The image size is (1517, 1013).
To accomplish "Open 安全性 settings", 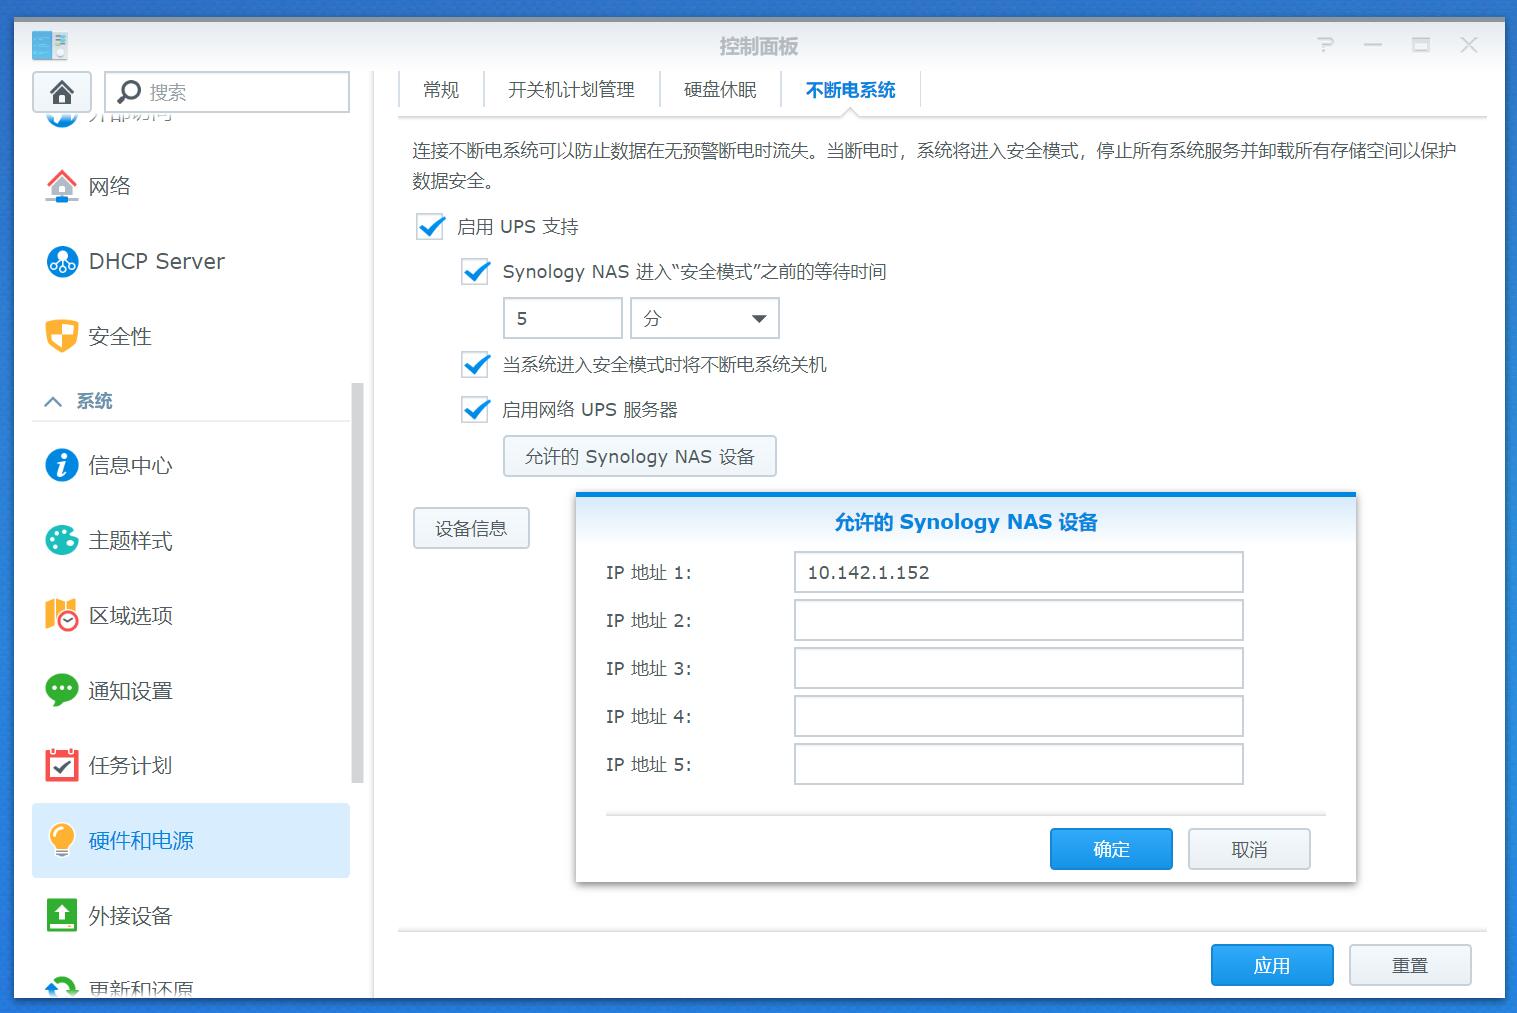I will (x=119, y=336).
